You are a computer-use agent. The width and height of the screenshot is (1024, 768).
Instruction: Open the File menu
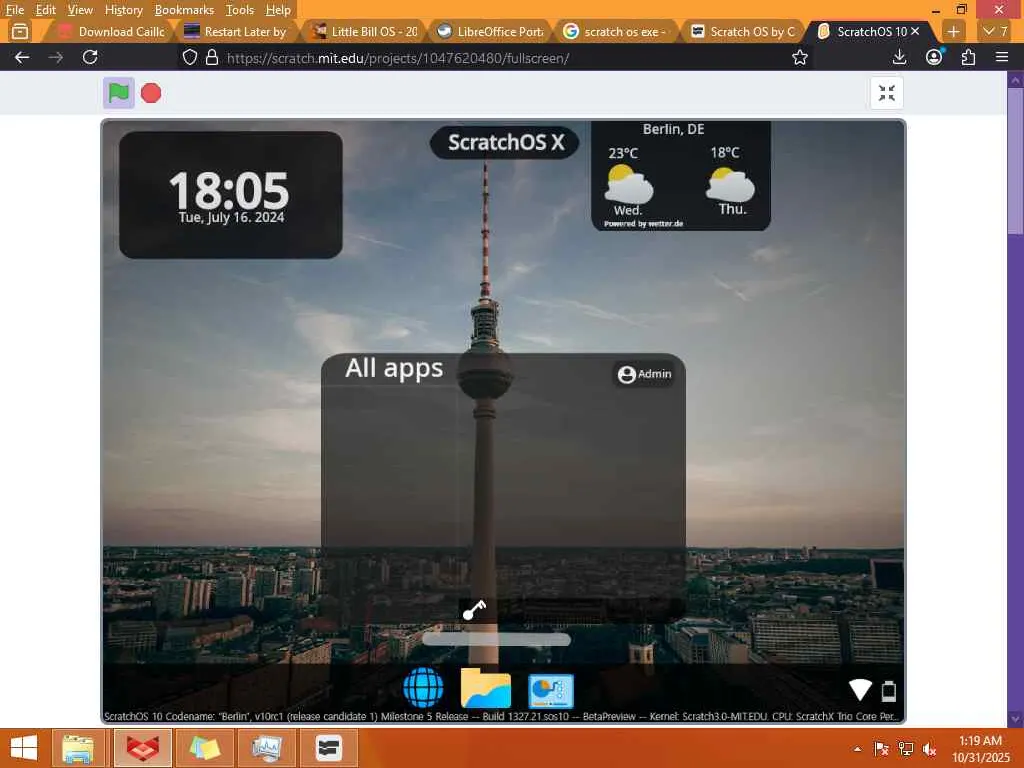tap(14, 10)
